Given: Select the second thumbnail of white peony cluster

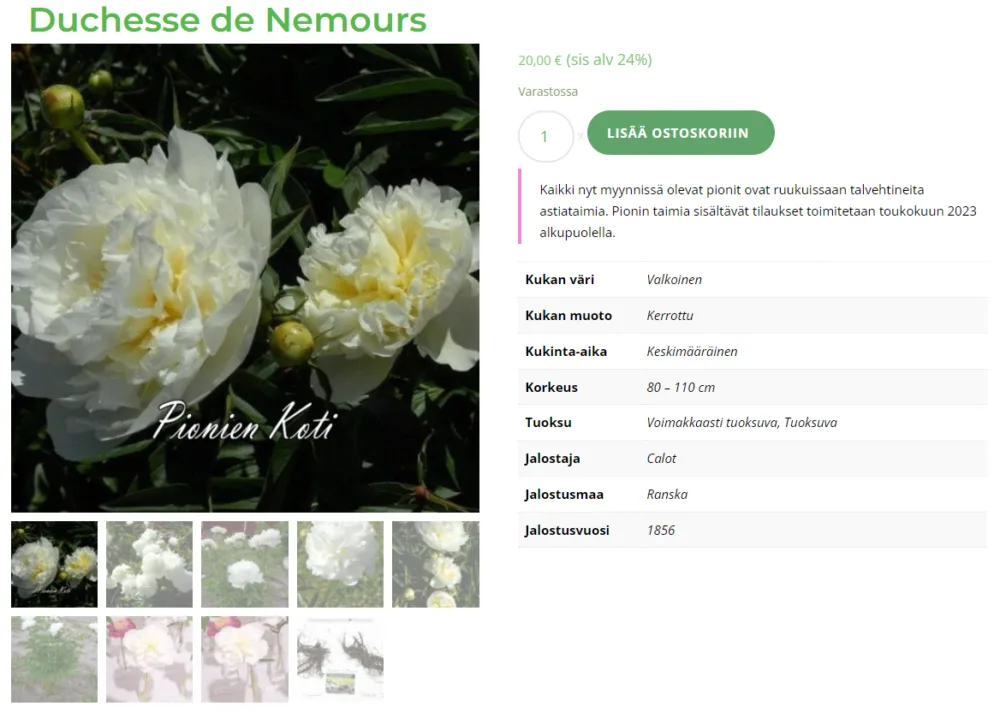Looking at the screenshot, I should (149, 564).
